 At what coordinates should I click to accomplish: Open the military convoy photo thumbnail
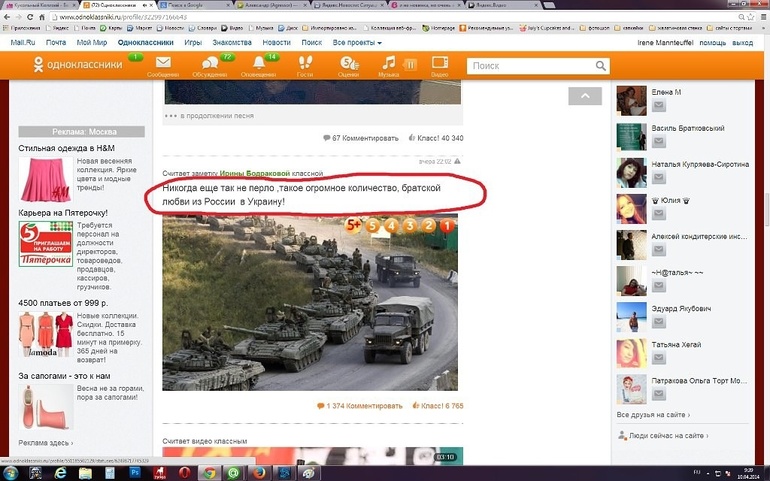(x=310, y=300)
